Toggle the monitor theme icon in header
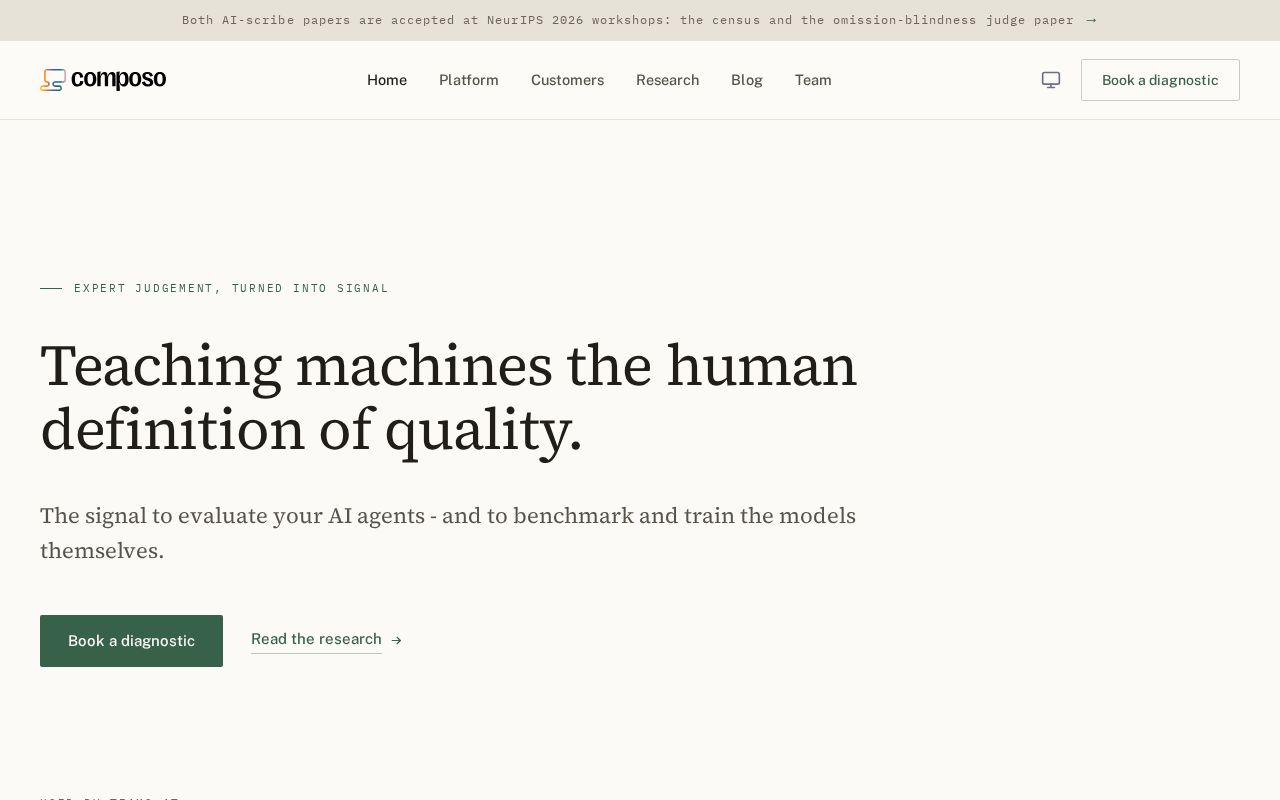The height and width of the screenshot is (800, 1280). point(1051,80)
